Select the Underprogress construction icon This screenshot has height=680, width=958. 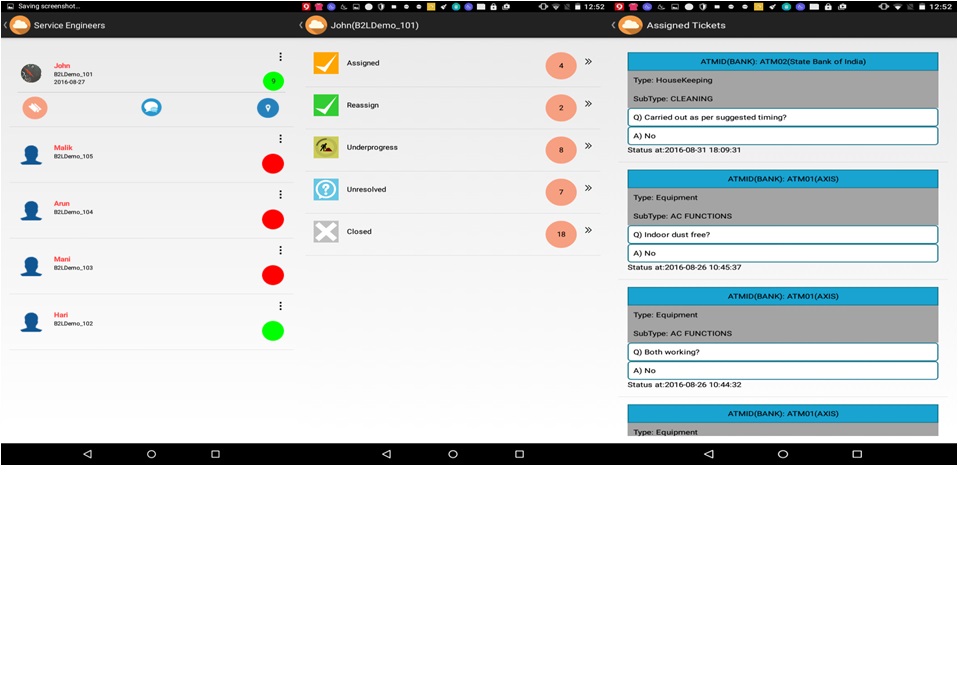(326, 147)
